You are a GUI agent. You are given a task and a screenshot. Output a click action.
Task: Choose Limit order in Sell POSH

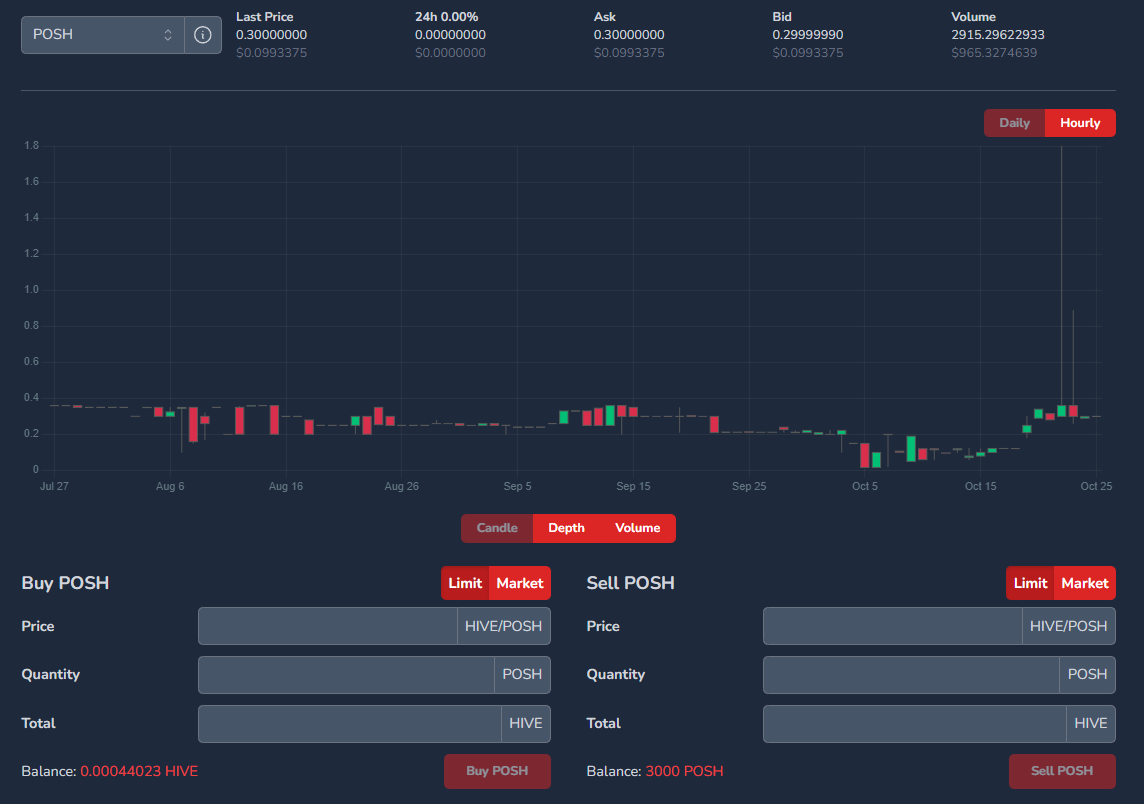pyautogui.click(x=1030, y=583)
